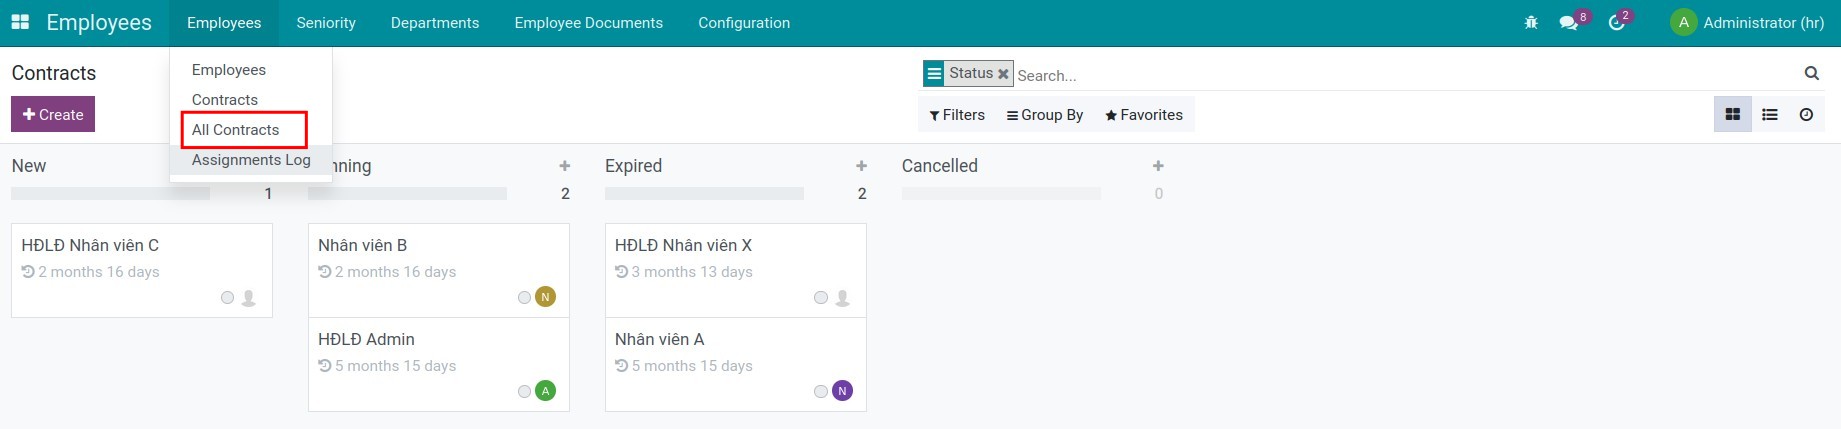Click the Create button
1841x429 pixels.
53,114
